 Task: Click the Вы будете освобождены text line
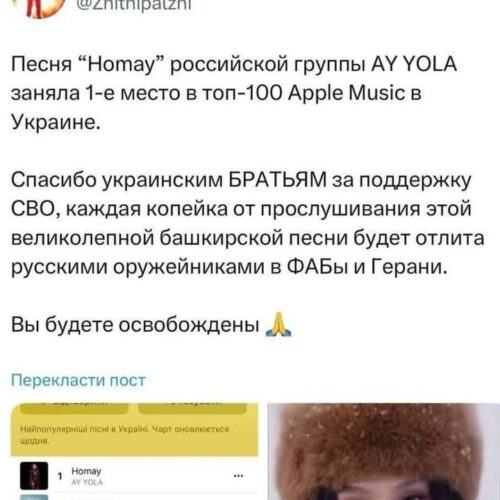point(135,325)
